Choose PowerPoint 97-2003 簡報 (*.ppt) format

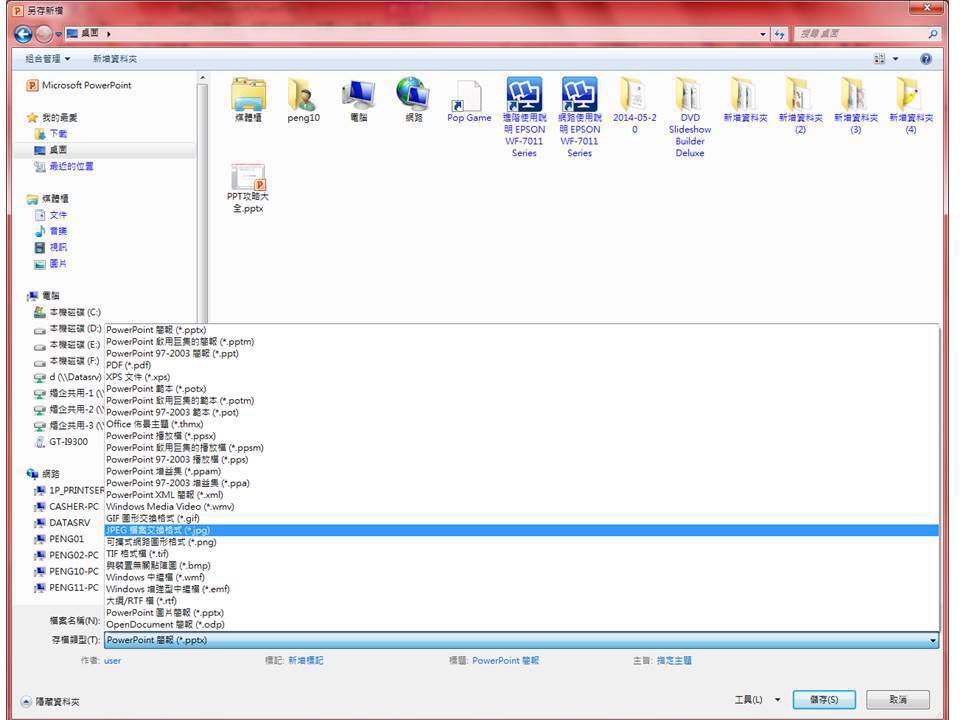[522, 353]
